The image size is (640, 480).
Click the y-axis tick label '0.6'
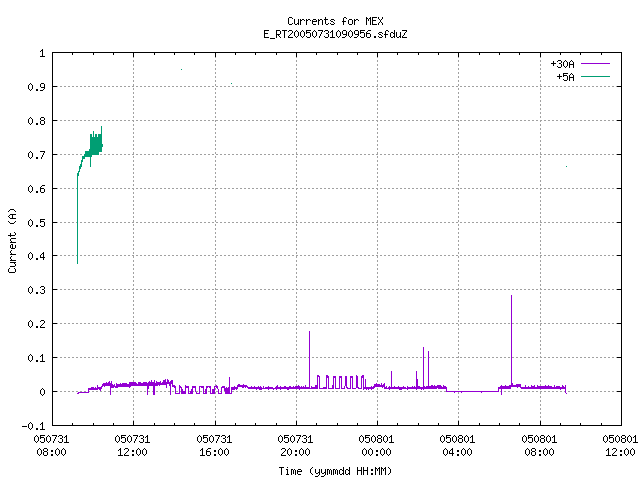[x=37, y=189]
